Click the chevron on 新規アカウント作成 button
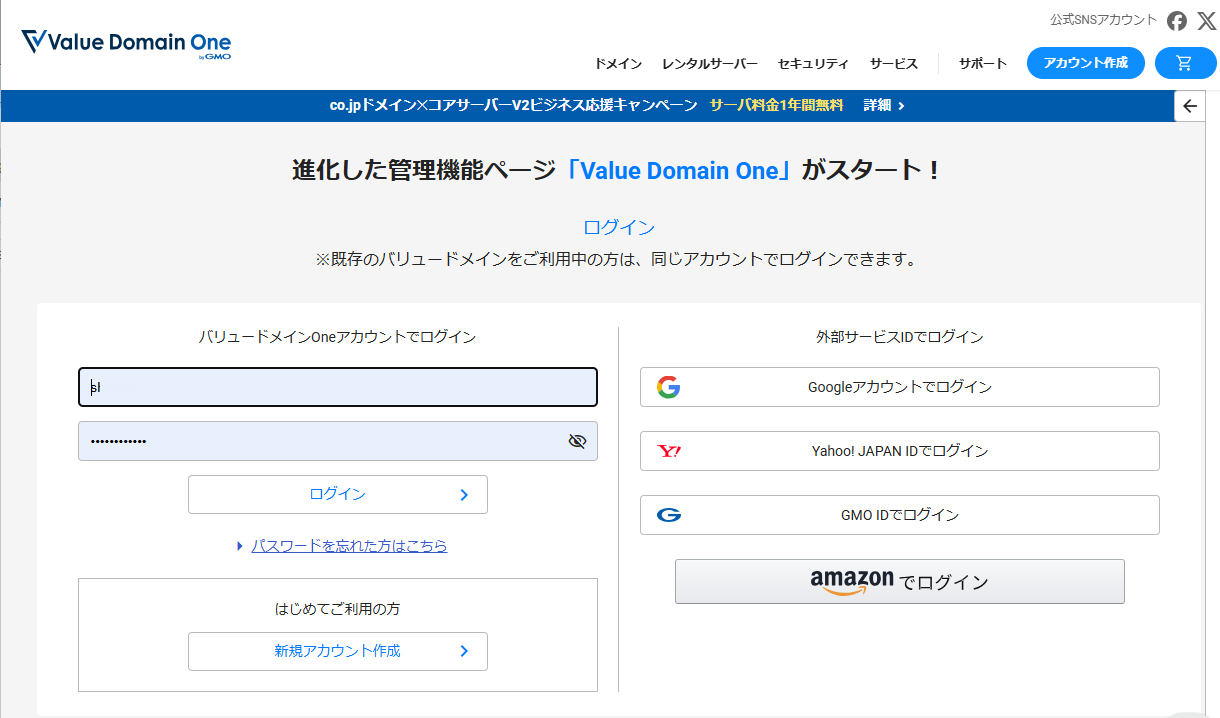This screenshot has width=1220, height=718. tap(464, 651)
